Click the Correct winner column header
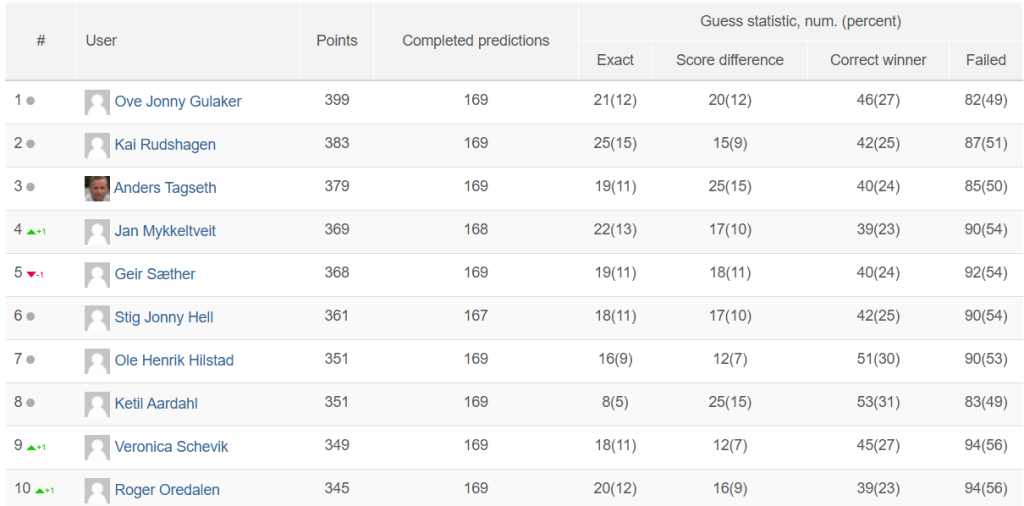Screen dimensions: 1024x506 (878, 60)
